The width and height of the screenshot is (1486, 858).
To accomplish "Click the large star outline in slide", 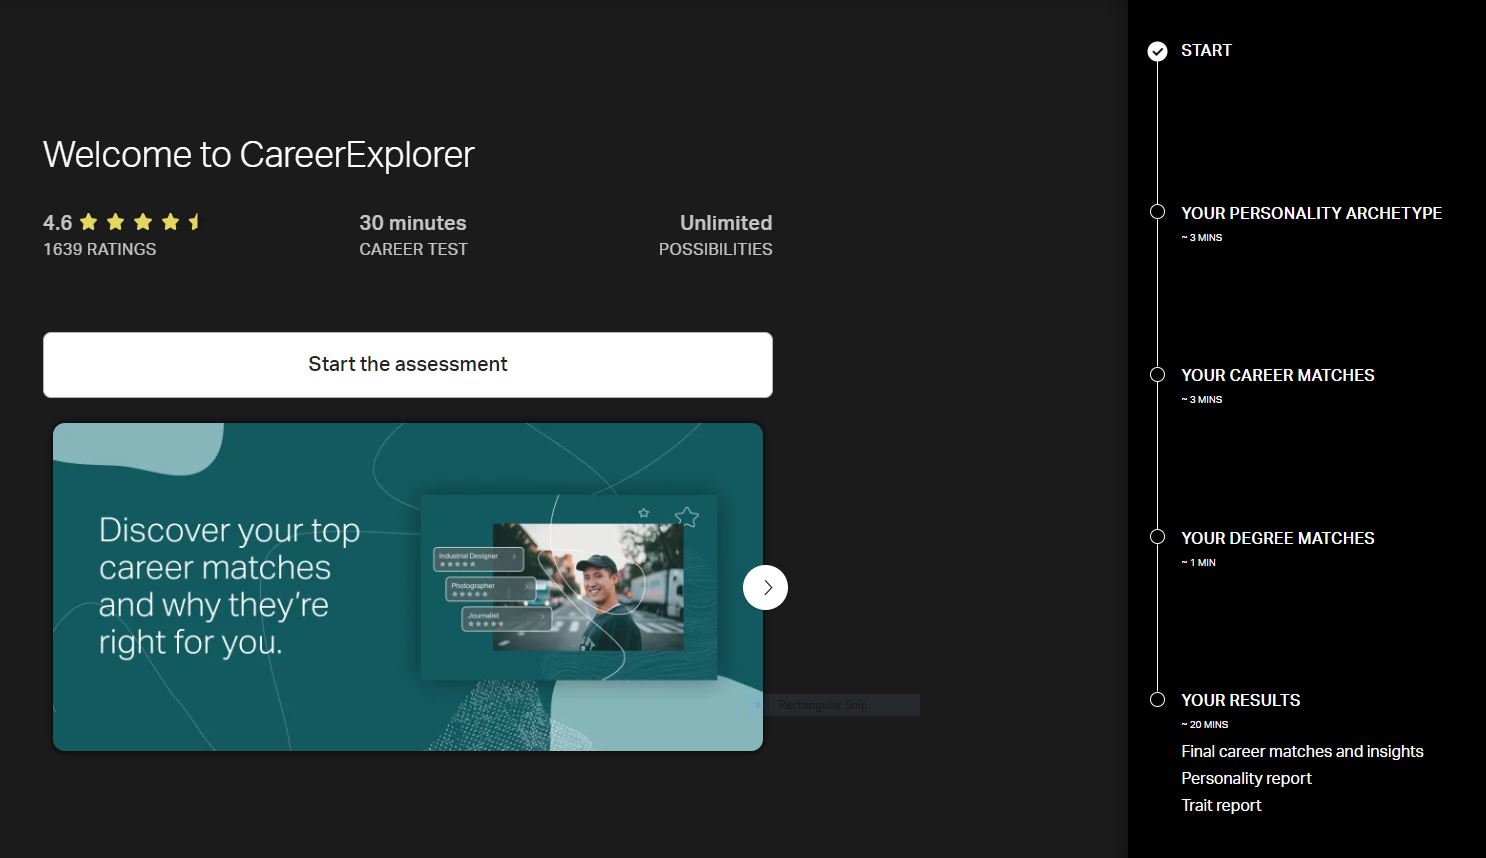I will coord(687,517).
